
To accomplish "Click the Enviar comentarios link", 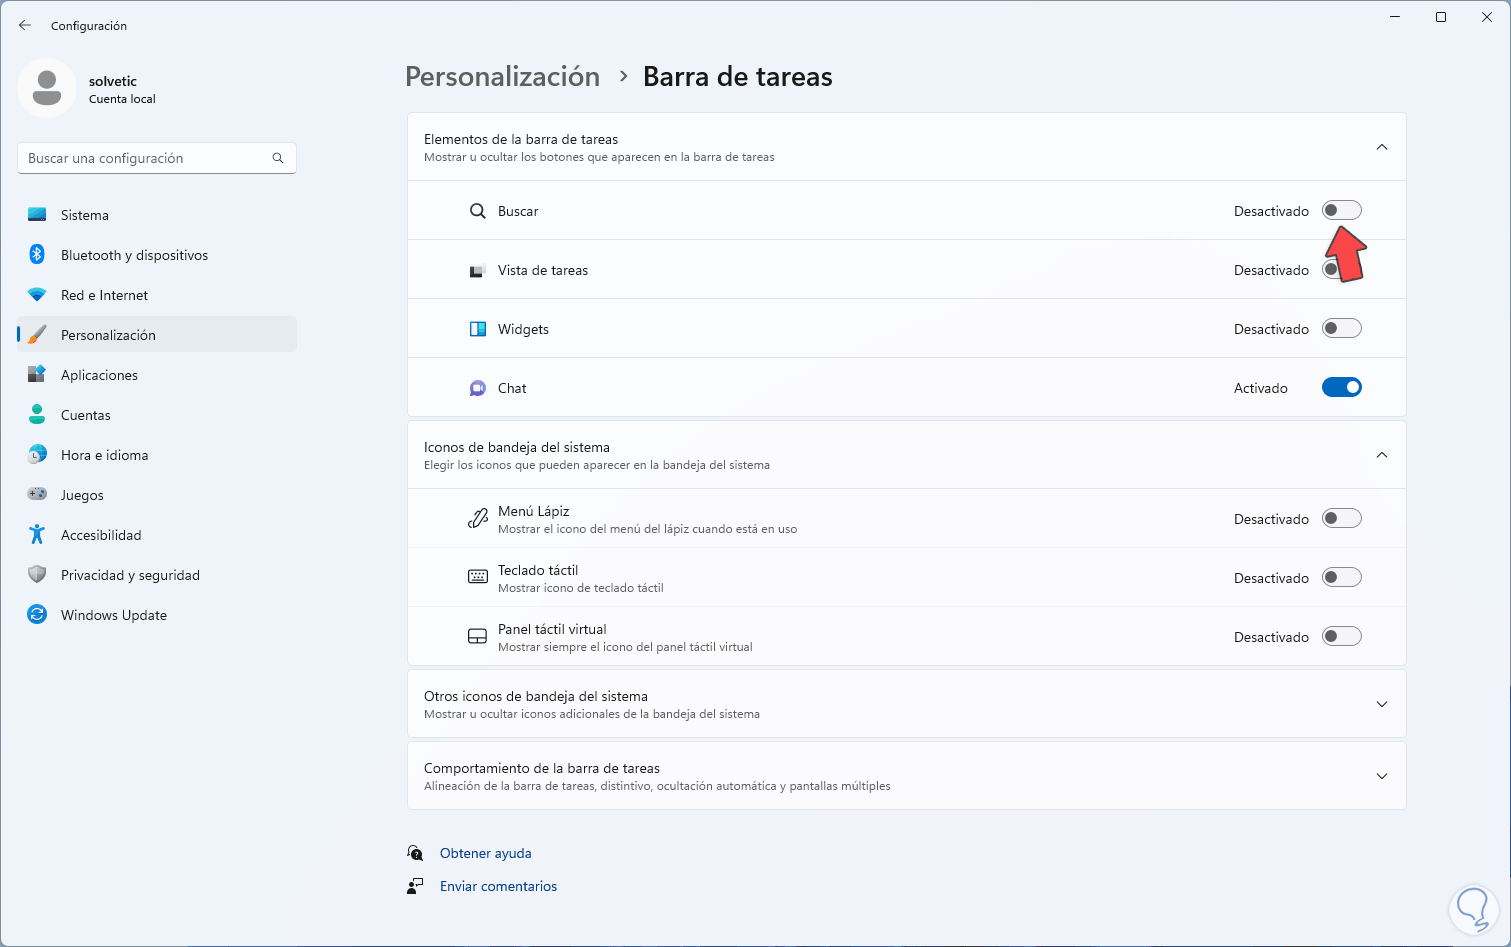I will [x=498, y=886].
